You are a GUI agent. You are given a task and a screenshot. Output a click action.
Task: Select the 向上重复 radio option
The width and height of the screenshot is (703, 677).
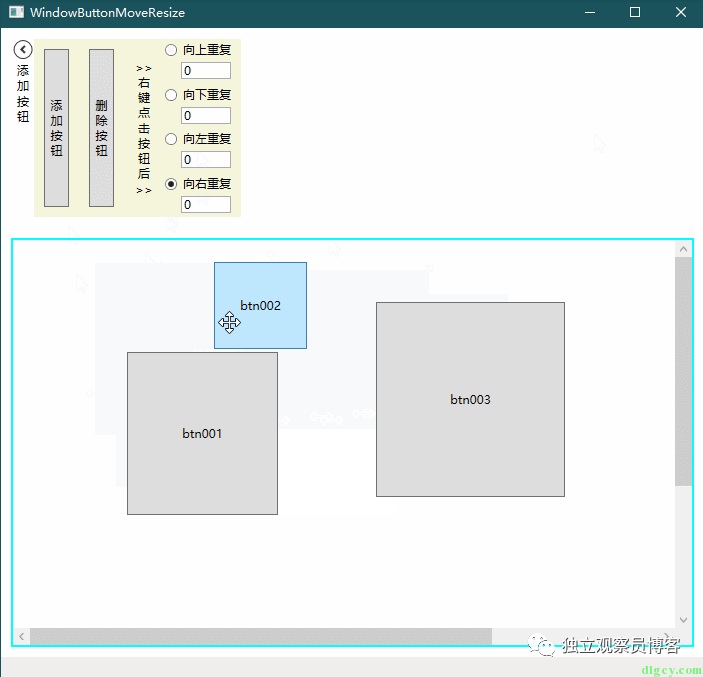tap(198, 50)
